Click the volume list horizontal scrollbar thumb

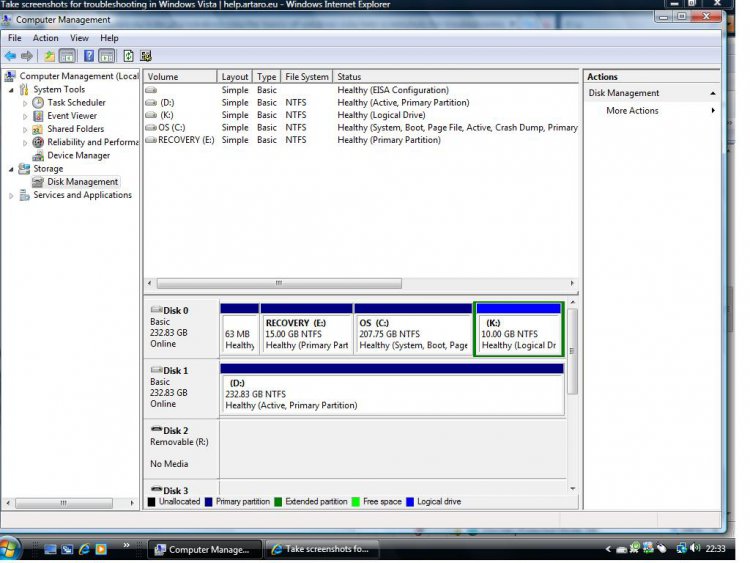[x=279, y=283]
